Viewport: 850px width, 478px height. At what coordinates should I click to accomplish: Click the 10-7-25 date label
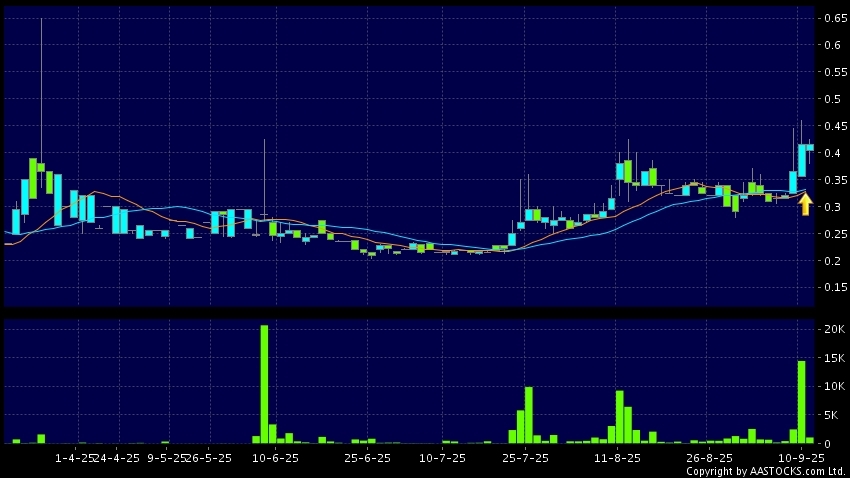442,458
